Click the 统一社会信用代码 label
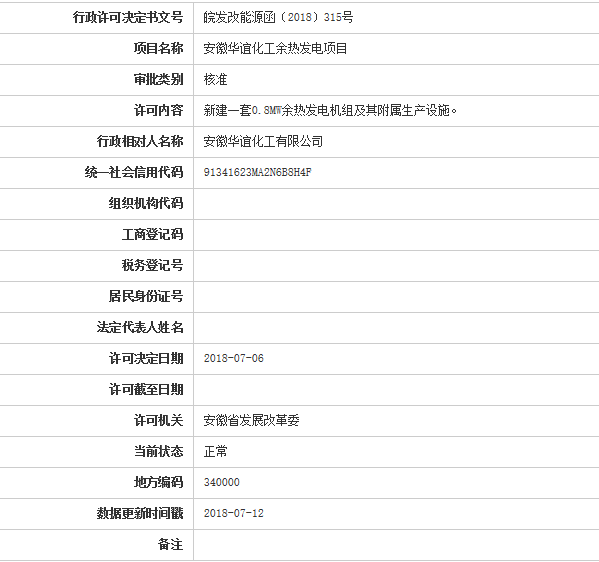599x562 pixels. tap(134, 172)
